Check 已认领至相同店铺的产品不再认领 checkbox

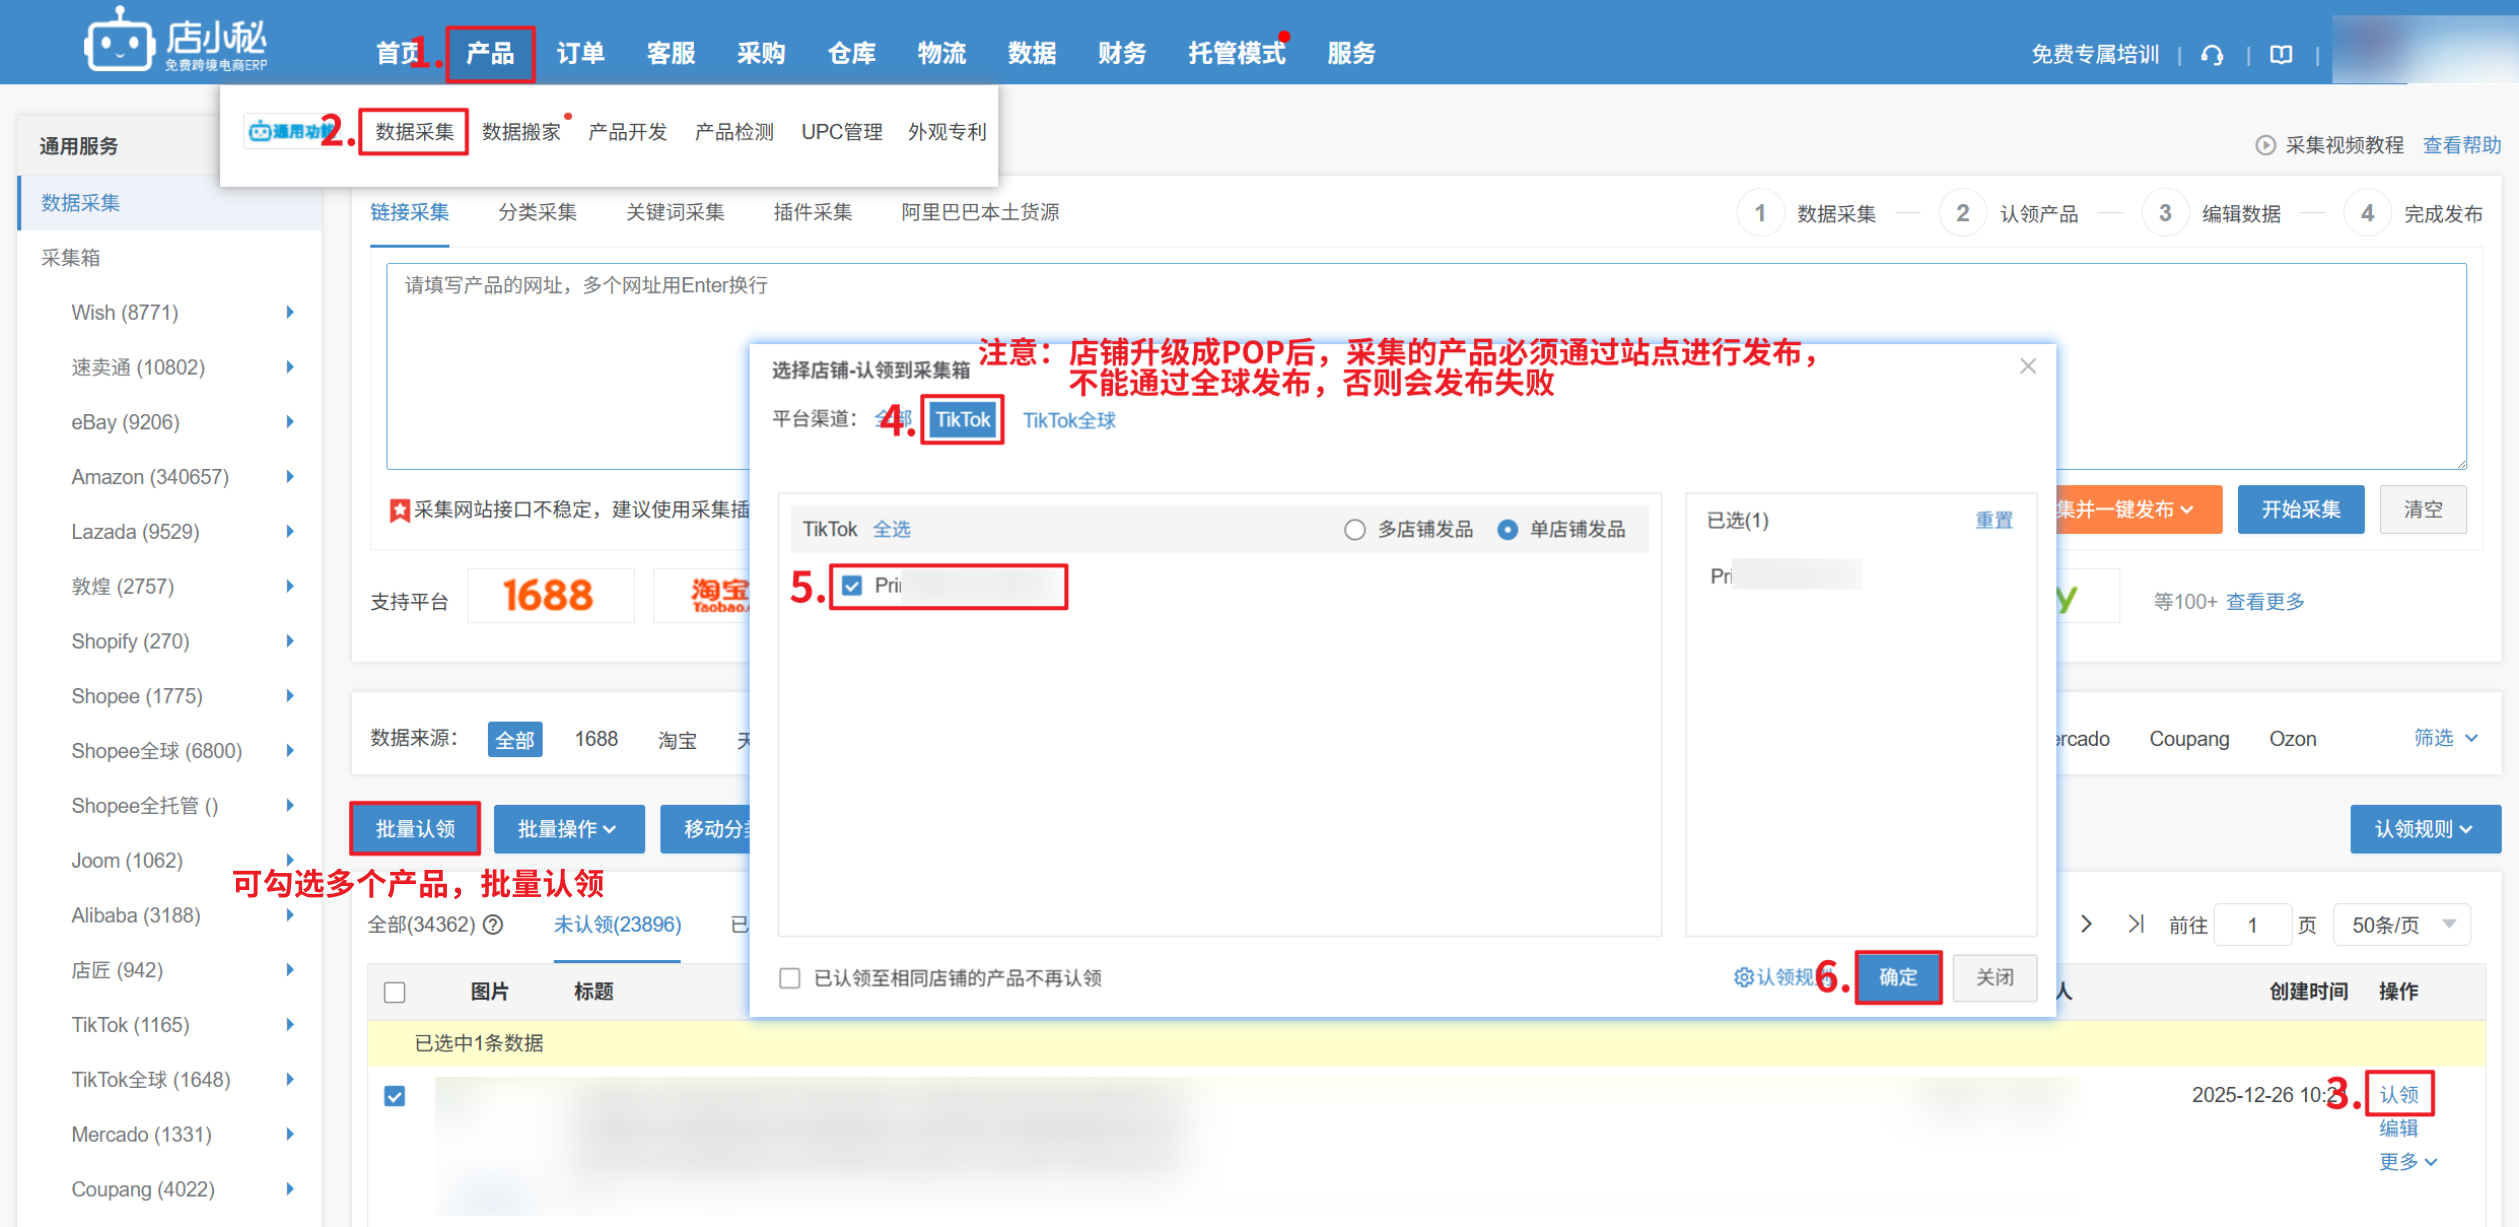(790, 978)
